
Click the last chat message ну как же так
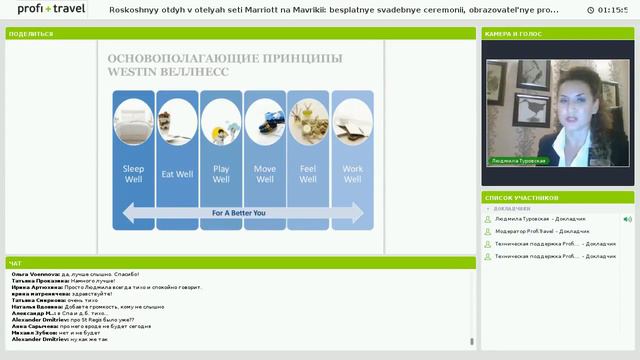(60, 340)
